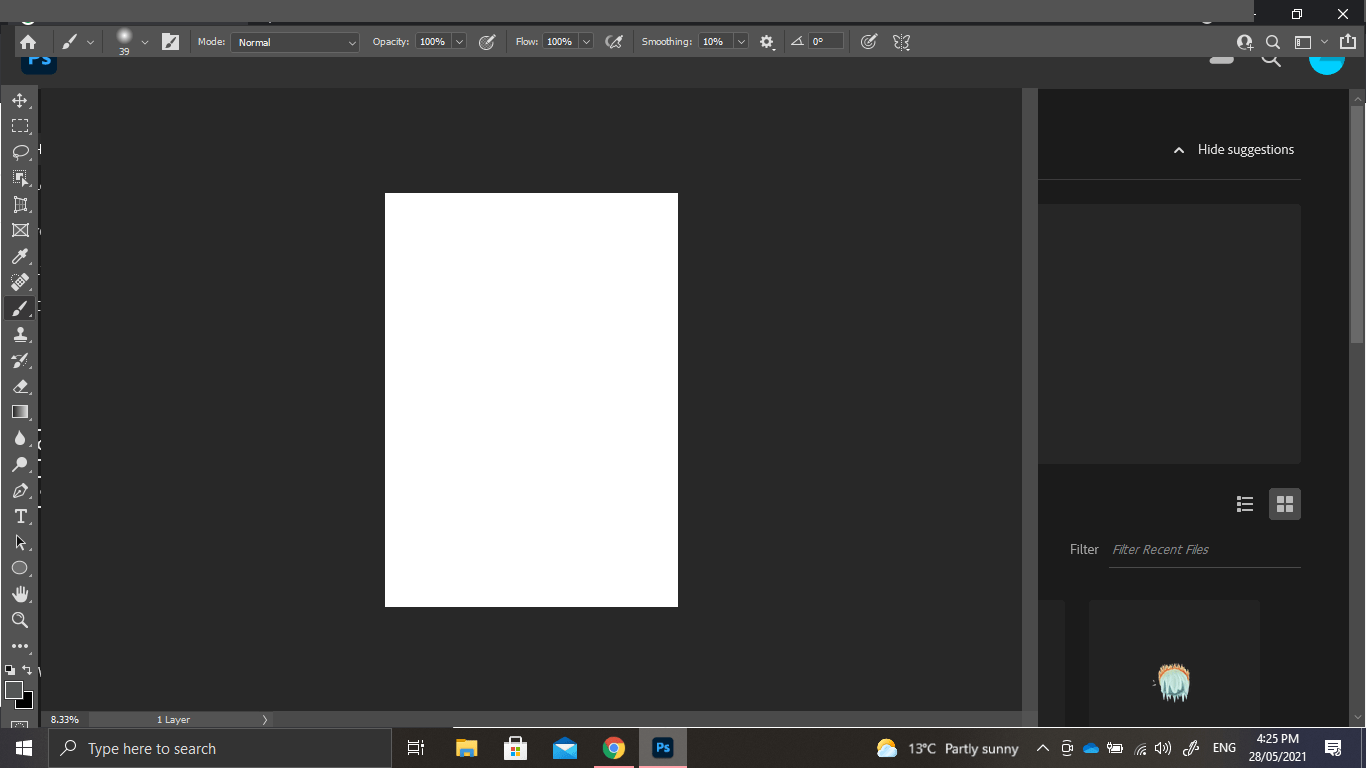Select the Move tool
Image resolution: width=1366 pixels, height=768 pixels.
coord(20,100)
